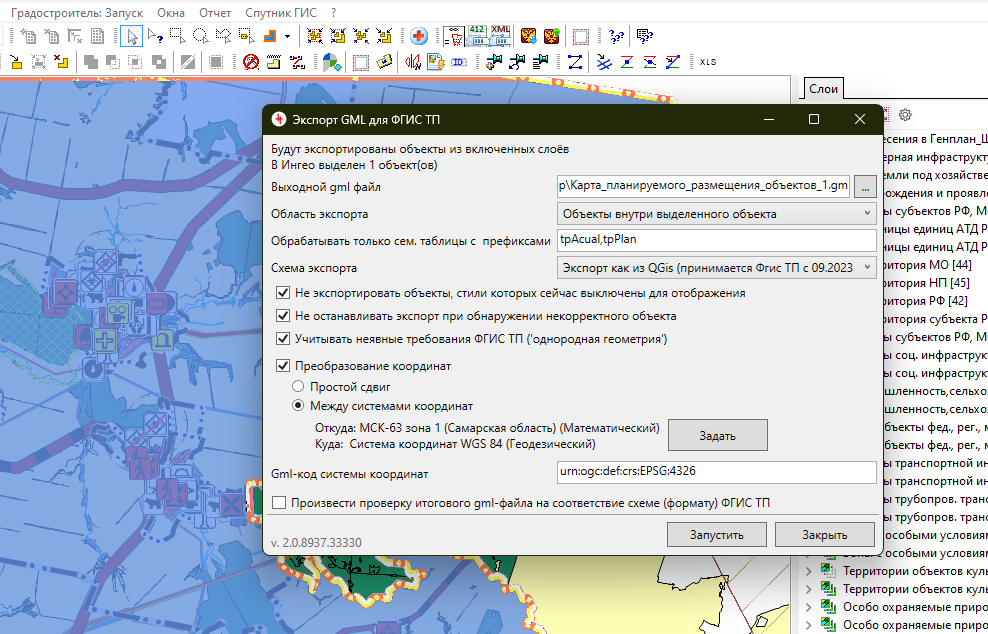Open the 'Отчет' menu
This screenshot has width=988, height=634.
click(x=215, y=13)
